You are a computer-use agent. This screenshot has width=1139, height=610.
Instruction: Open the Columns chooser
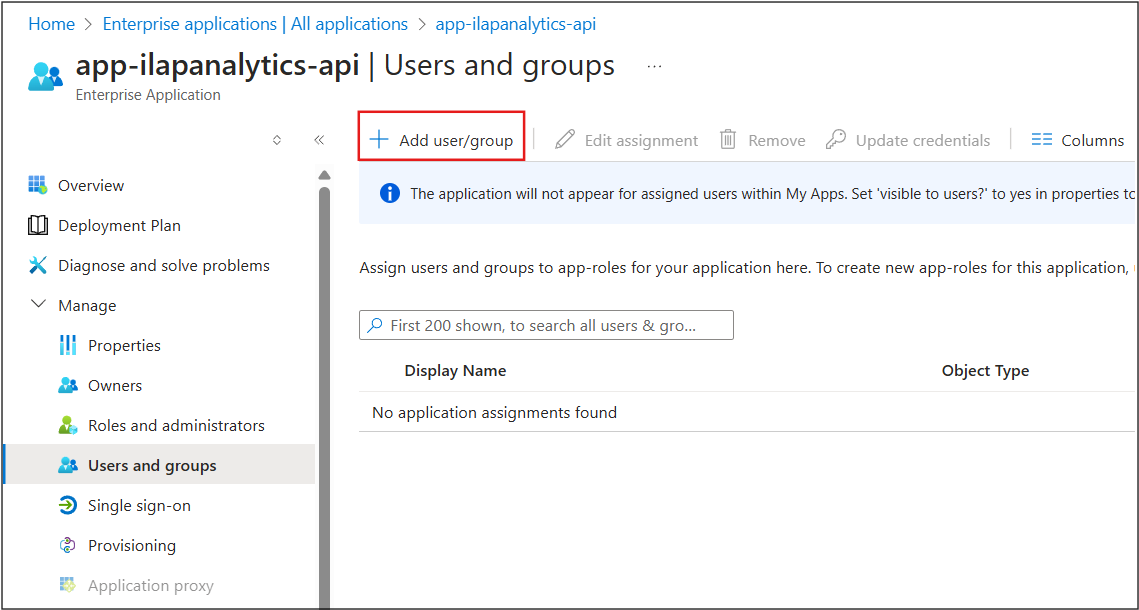coord(1078,140)
